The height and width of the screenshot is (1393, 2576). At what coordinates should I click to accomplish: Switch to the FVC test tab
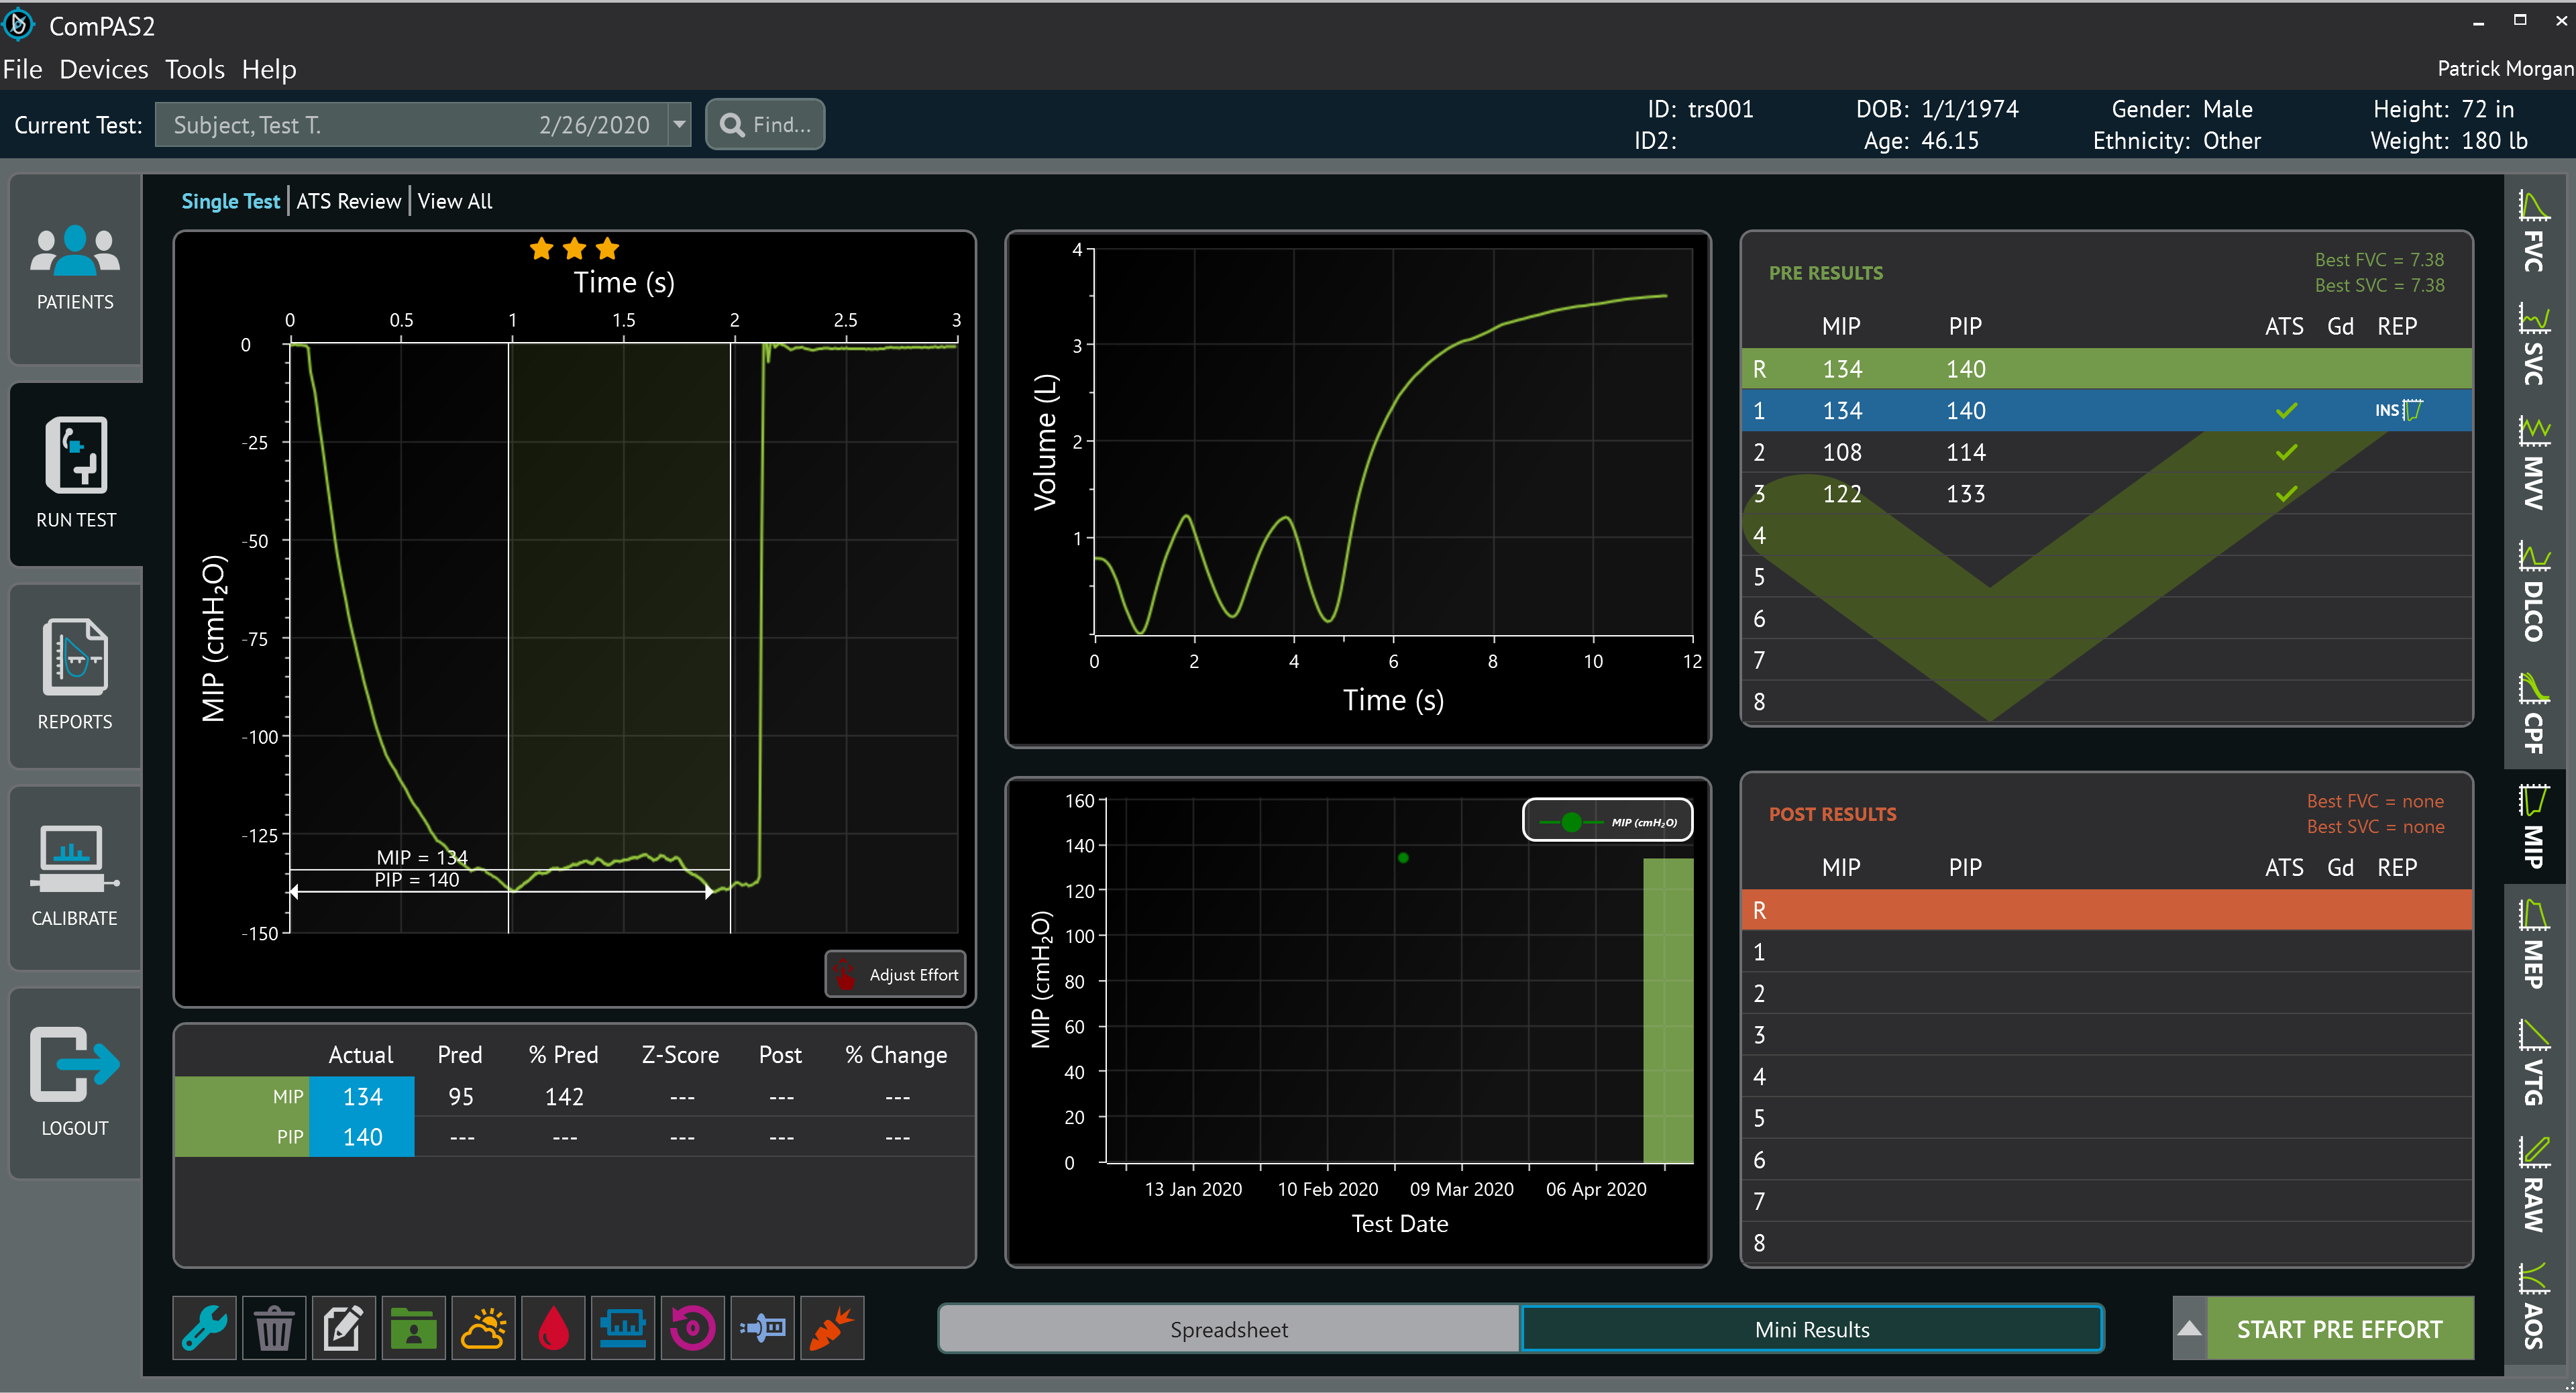tap(2533, 232)
